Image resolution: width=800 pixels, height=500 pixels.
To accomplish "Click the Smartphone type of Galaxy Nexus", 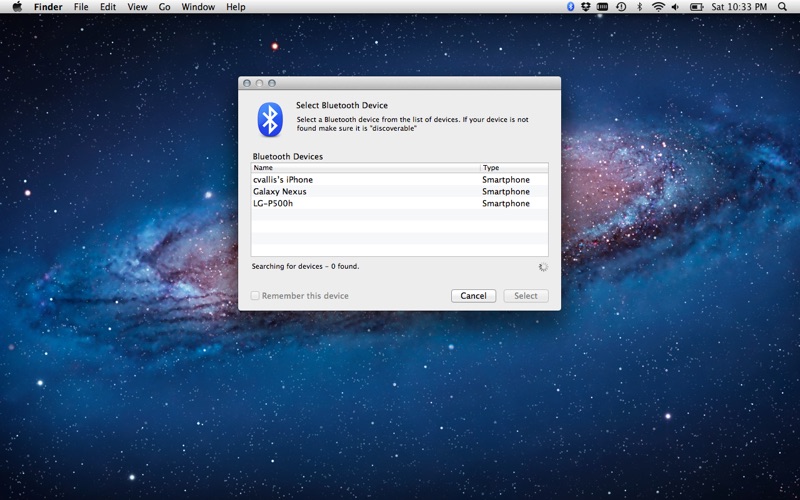I will coord(506,191).
